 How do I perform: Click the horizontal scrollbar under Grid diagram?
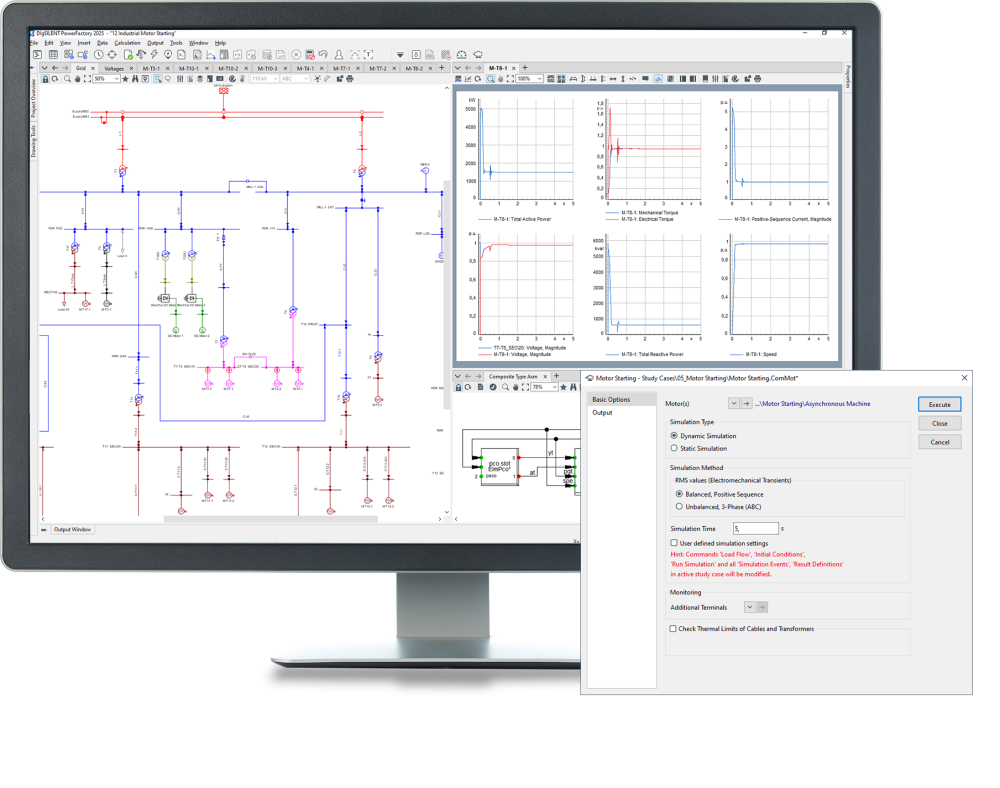click(270, 519)
